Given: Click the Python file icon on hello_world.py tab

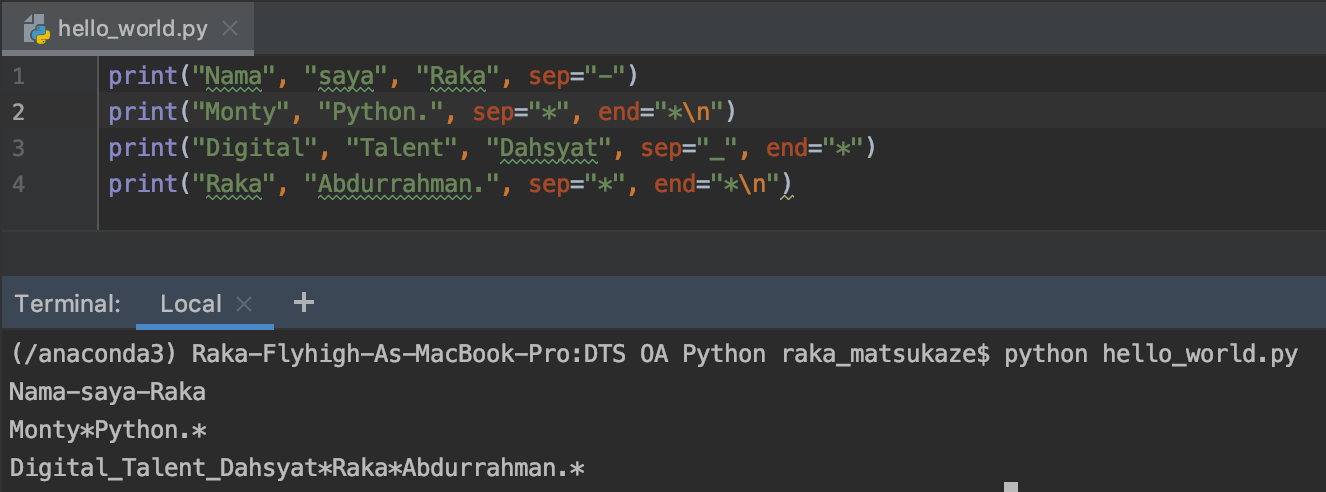Looking at the screenshot, I should tap(37, 28).
